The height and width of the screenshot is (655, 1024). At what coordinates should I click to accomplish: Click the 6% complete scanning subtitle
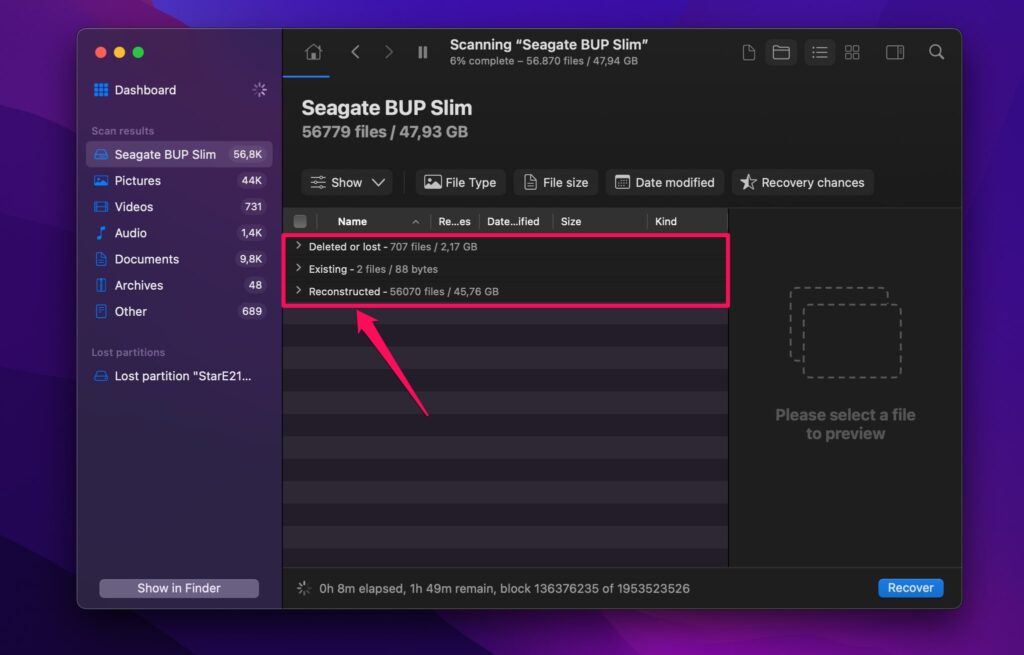(544, 61)
